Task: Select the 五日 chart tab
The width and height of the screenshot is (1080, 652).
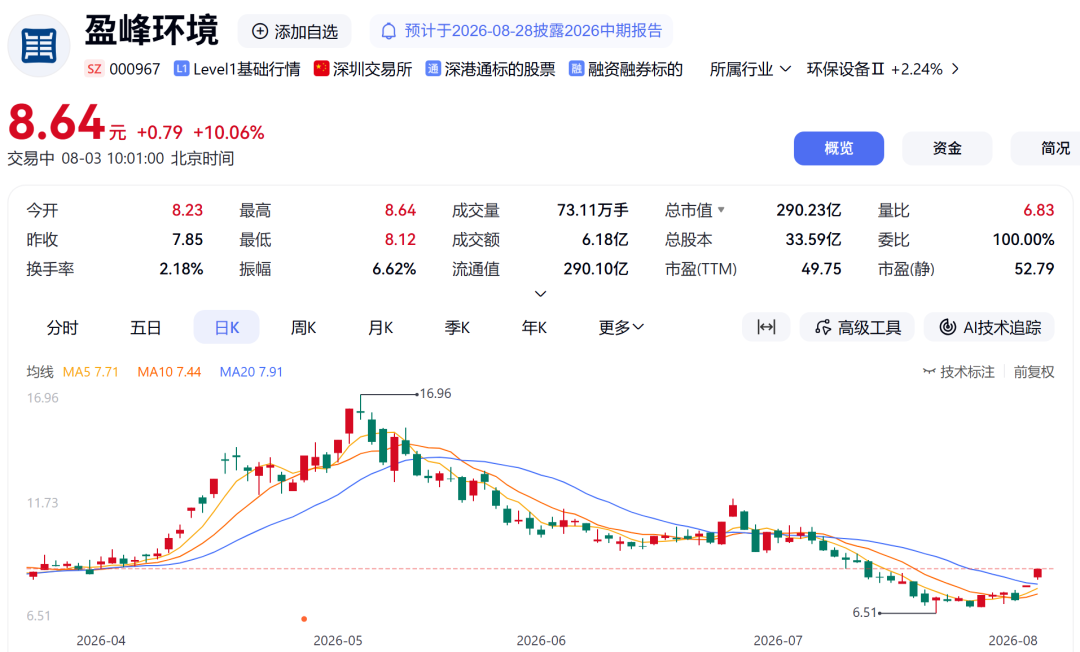Action: 145,327
